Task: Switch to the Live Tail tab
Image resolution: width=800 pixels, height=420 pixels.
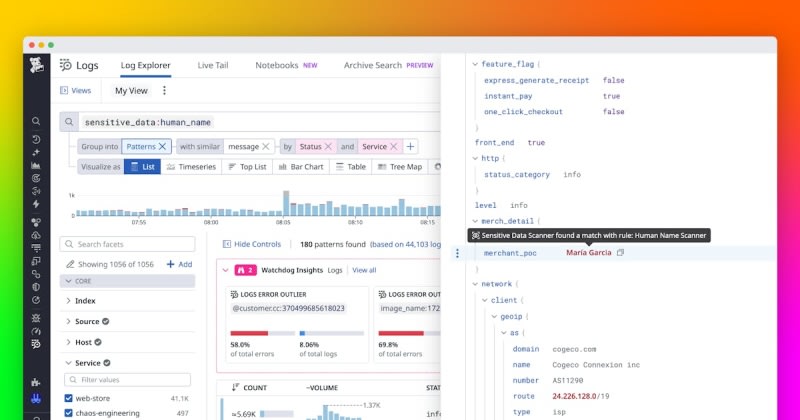Action: [212, 65]
